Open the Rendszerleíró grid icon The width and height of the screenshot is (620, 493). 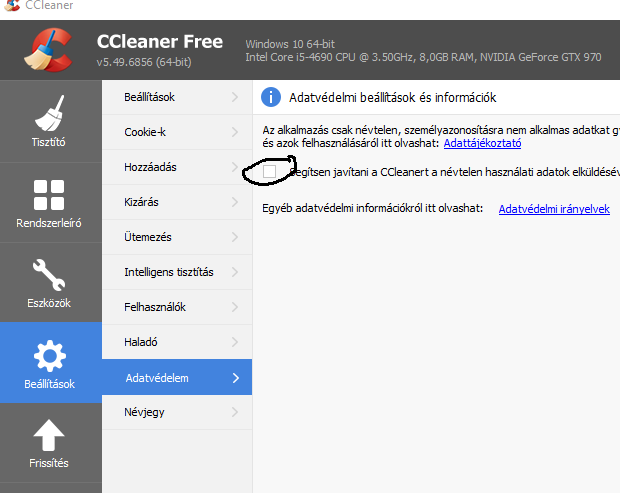coord(49,195)
